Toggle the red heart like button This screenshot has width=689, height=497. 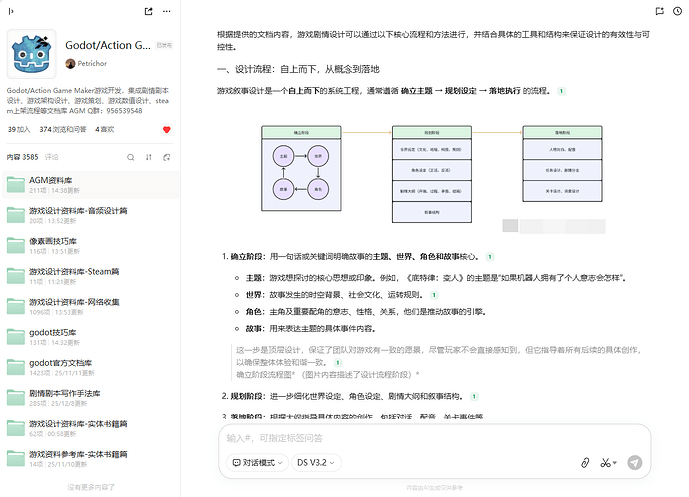coord(167,130)
